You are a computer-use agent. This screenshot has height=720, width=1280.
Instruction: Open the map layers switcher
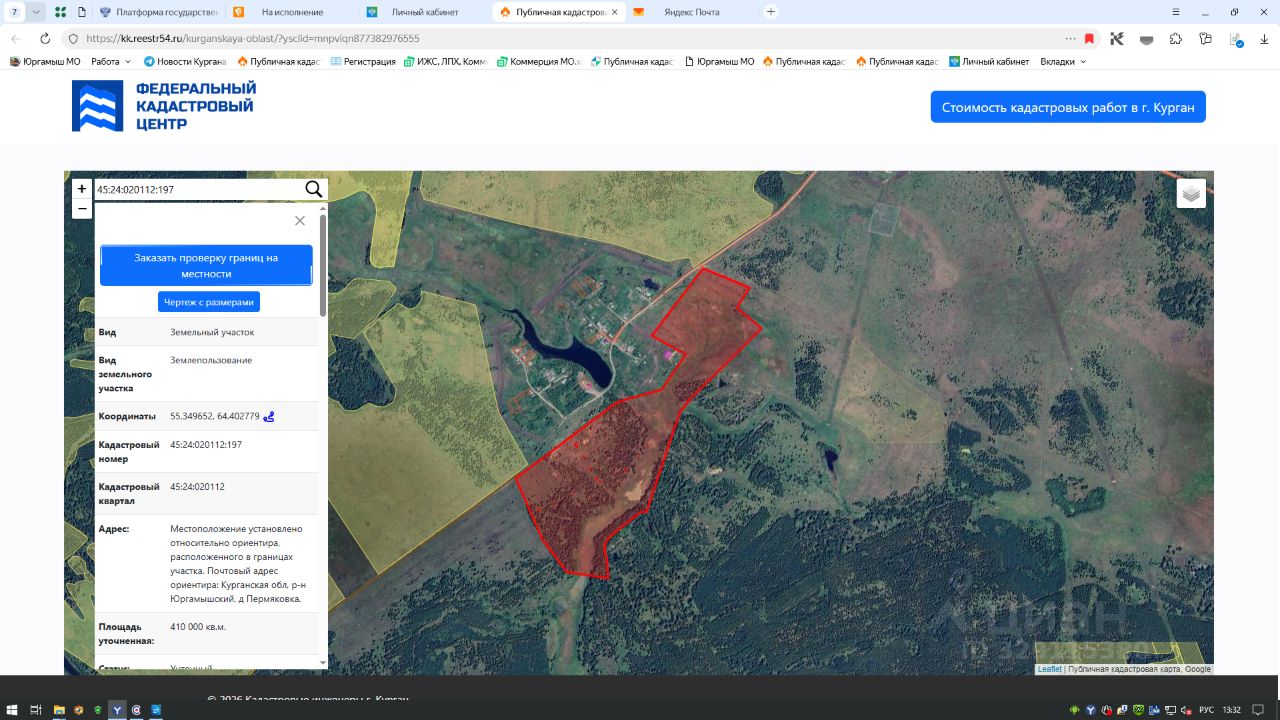(x=1191, y=194)
